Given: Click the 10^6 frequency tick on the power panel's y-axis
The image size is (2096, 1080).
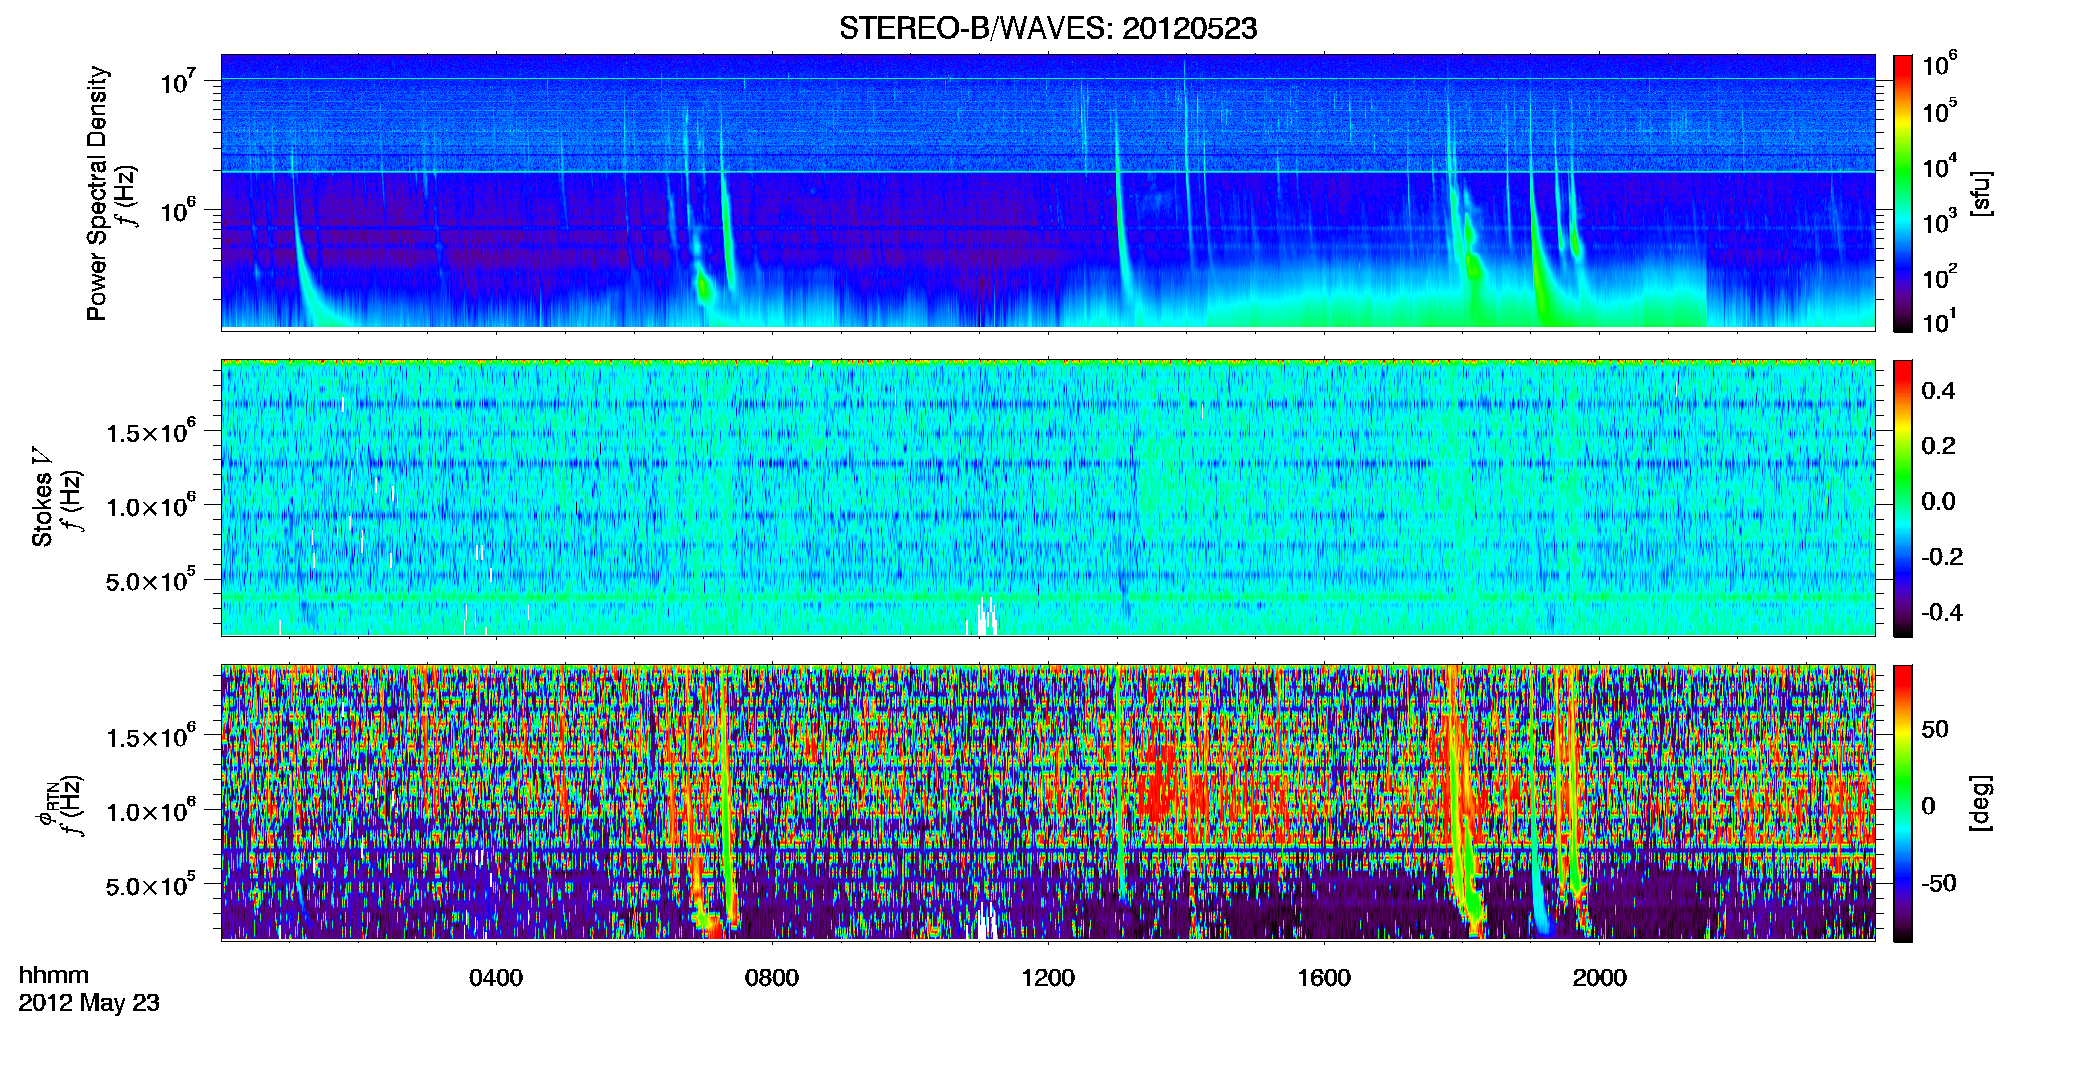Looking at the screenshot, I should click(178, 210).
